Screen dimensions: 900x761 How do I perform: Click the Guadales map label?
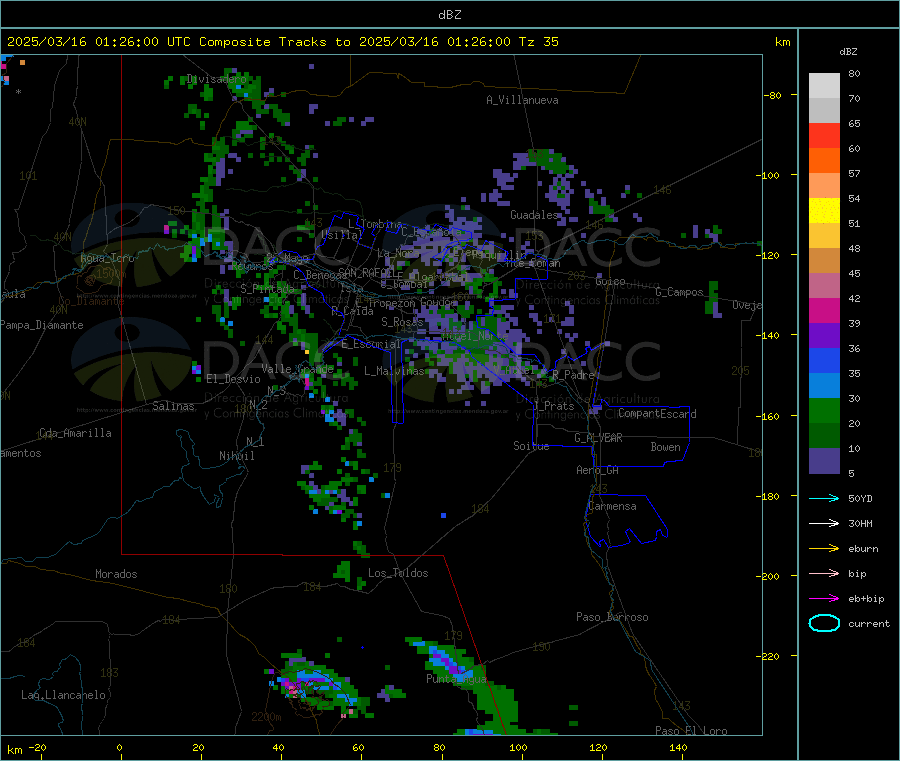tap(534, 215)
